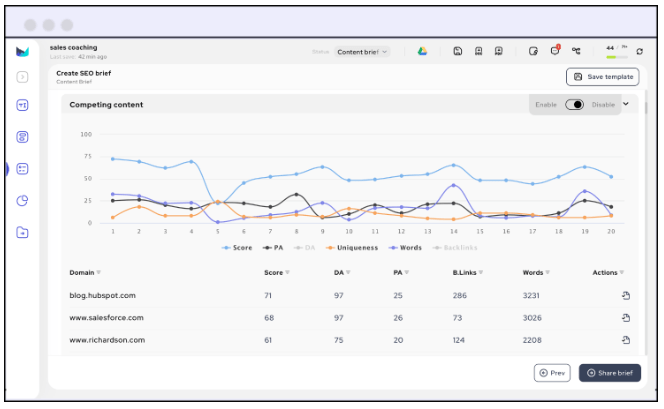Click richardson DA value 75
The width and height of the screenshot is (664, 409).
[x=338, y=340]
